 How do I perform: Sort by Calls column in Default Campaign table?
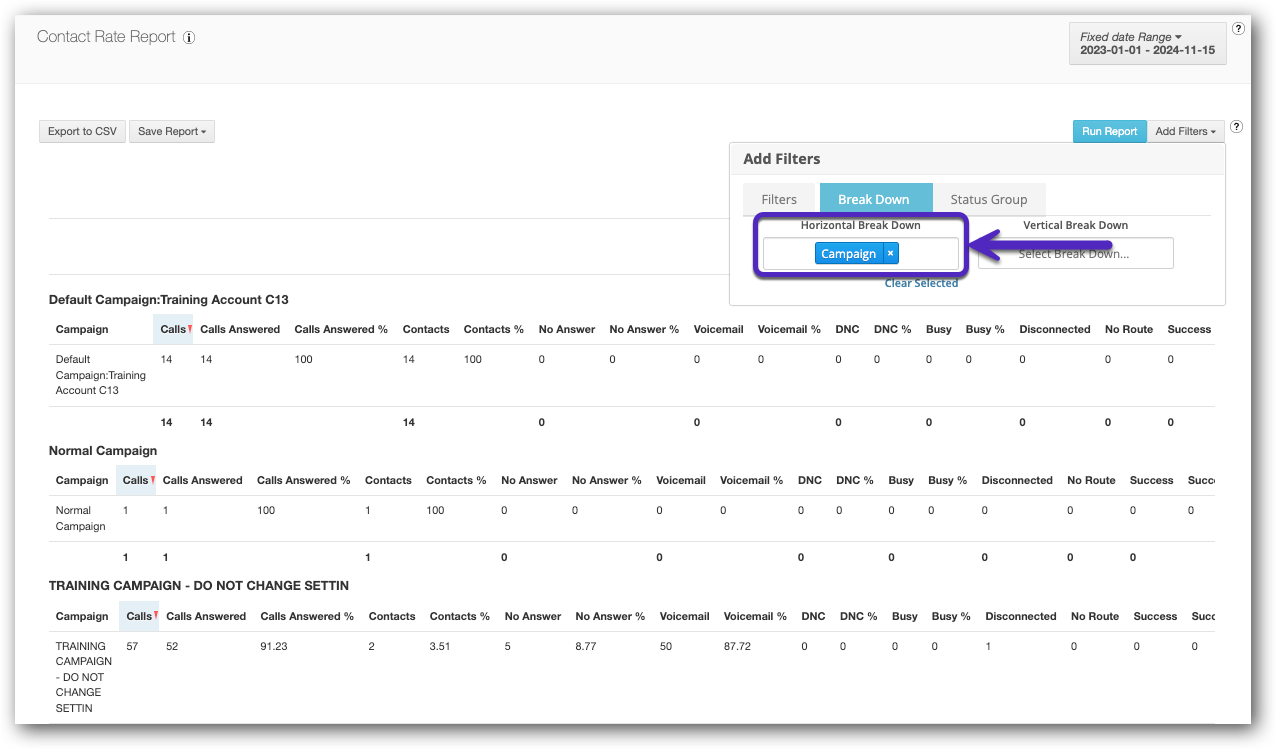pyautogui.click(x=173, y=329)
